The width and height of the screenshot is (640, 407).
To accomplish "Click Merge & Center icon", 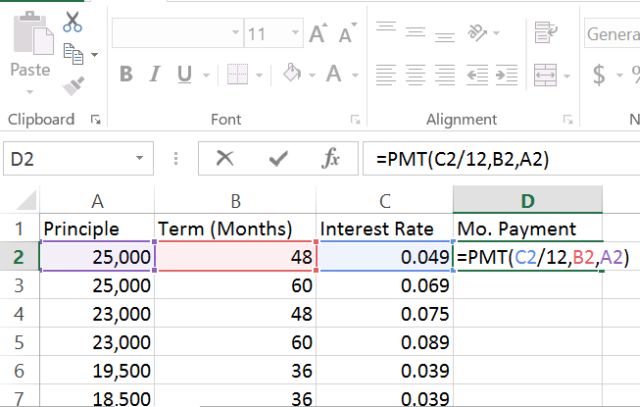I will [x=545, y=75].
